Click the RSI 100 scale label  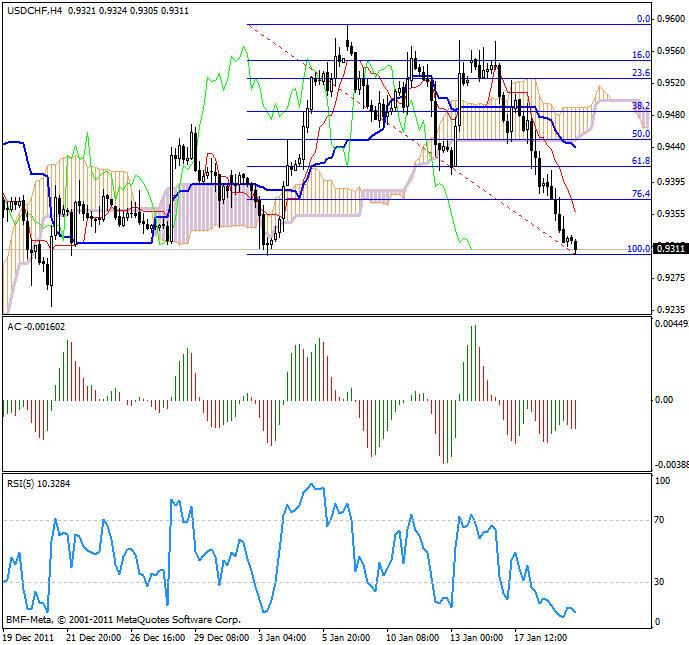tap(663, 481)
